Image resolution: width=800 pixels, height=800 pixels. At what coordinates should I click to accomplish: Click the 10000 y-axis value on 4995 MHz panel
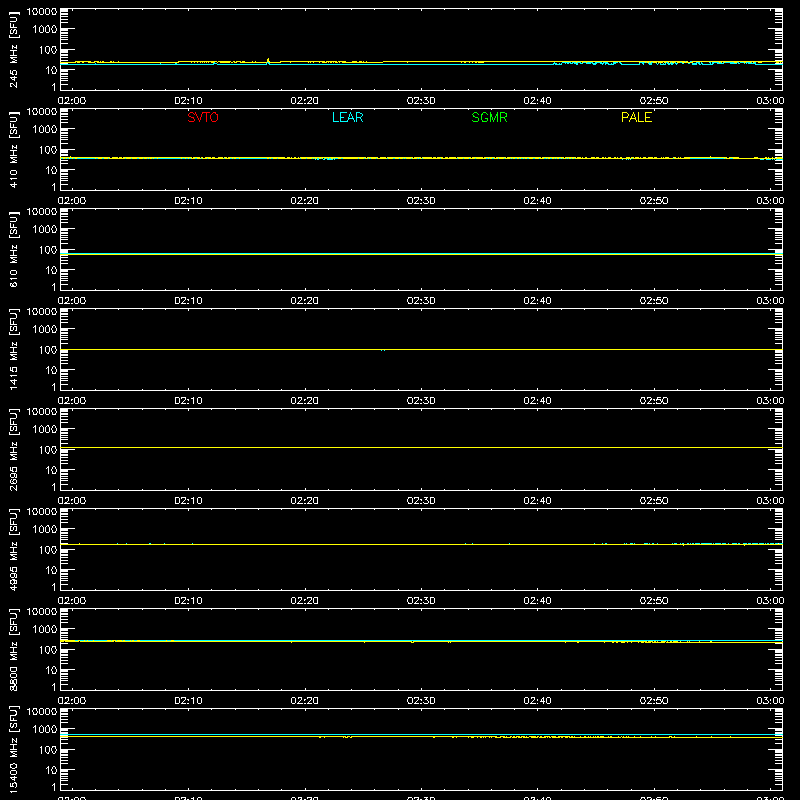(x=42, y=512)
